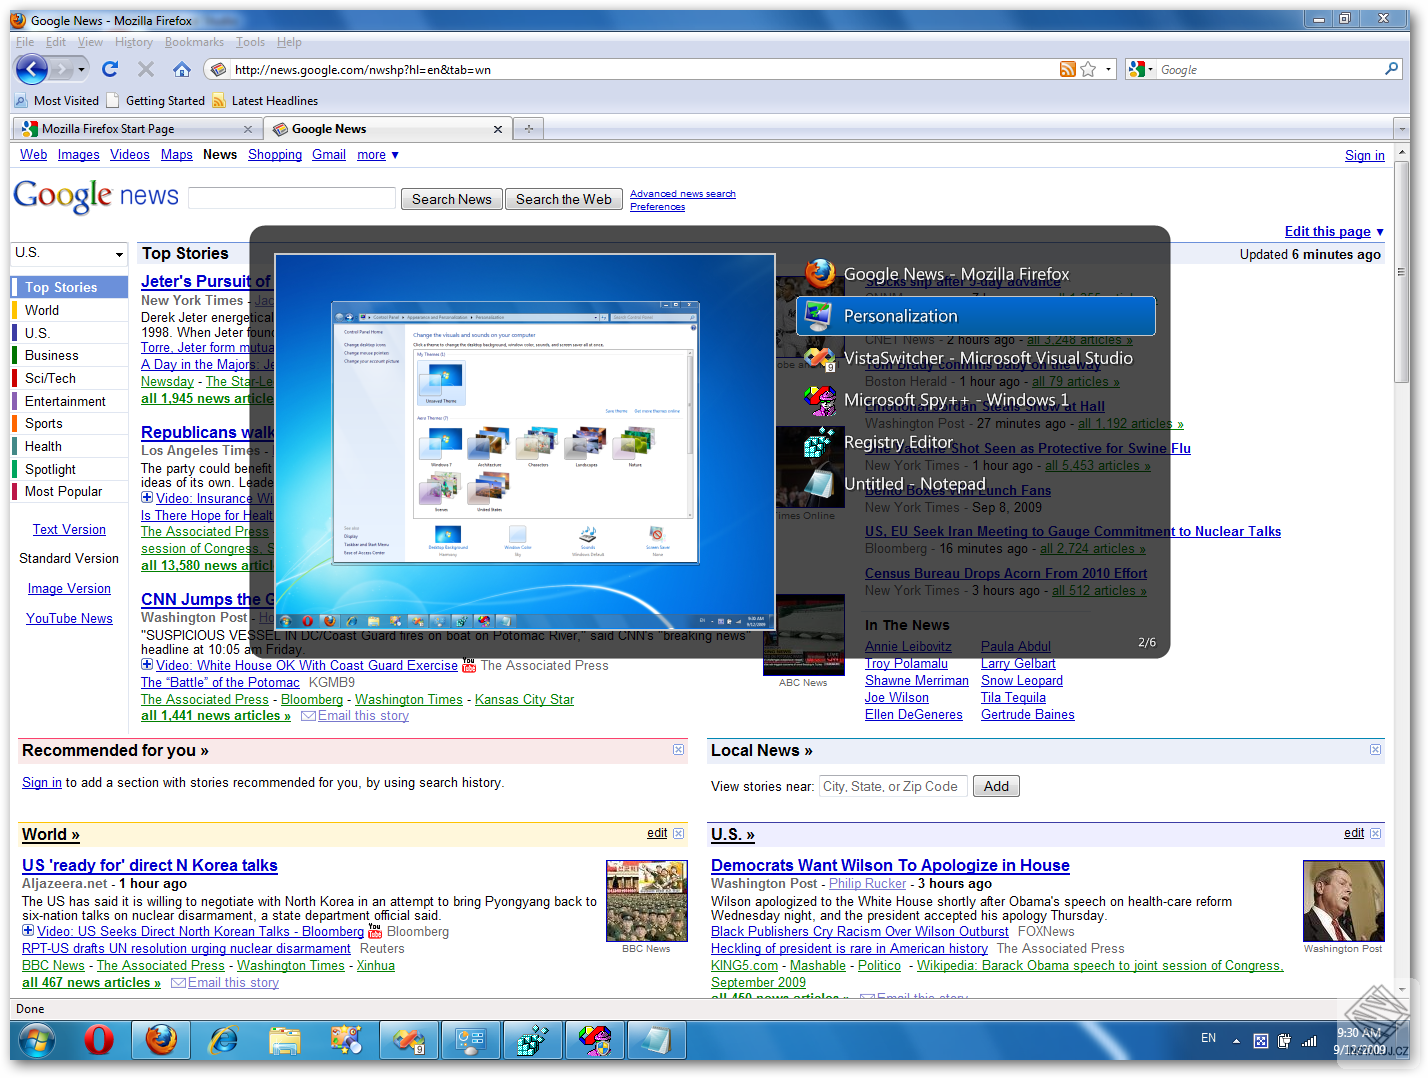
Task: Remove the Local News section
Action: coord(1375,750)
